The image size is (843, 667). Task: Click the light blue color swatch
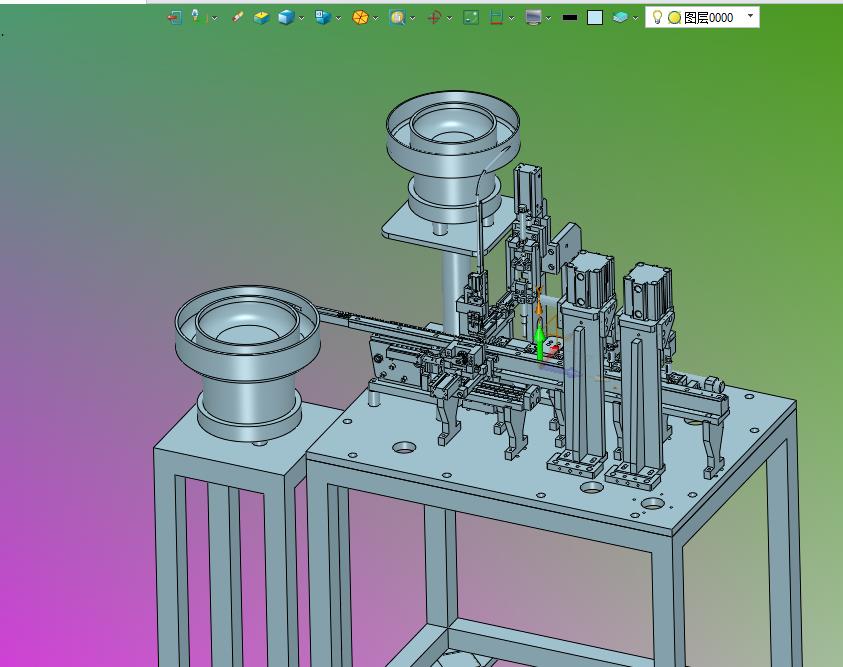[x=595, y=17]
